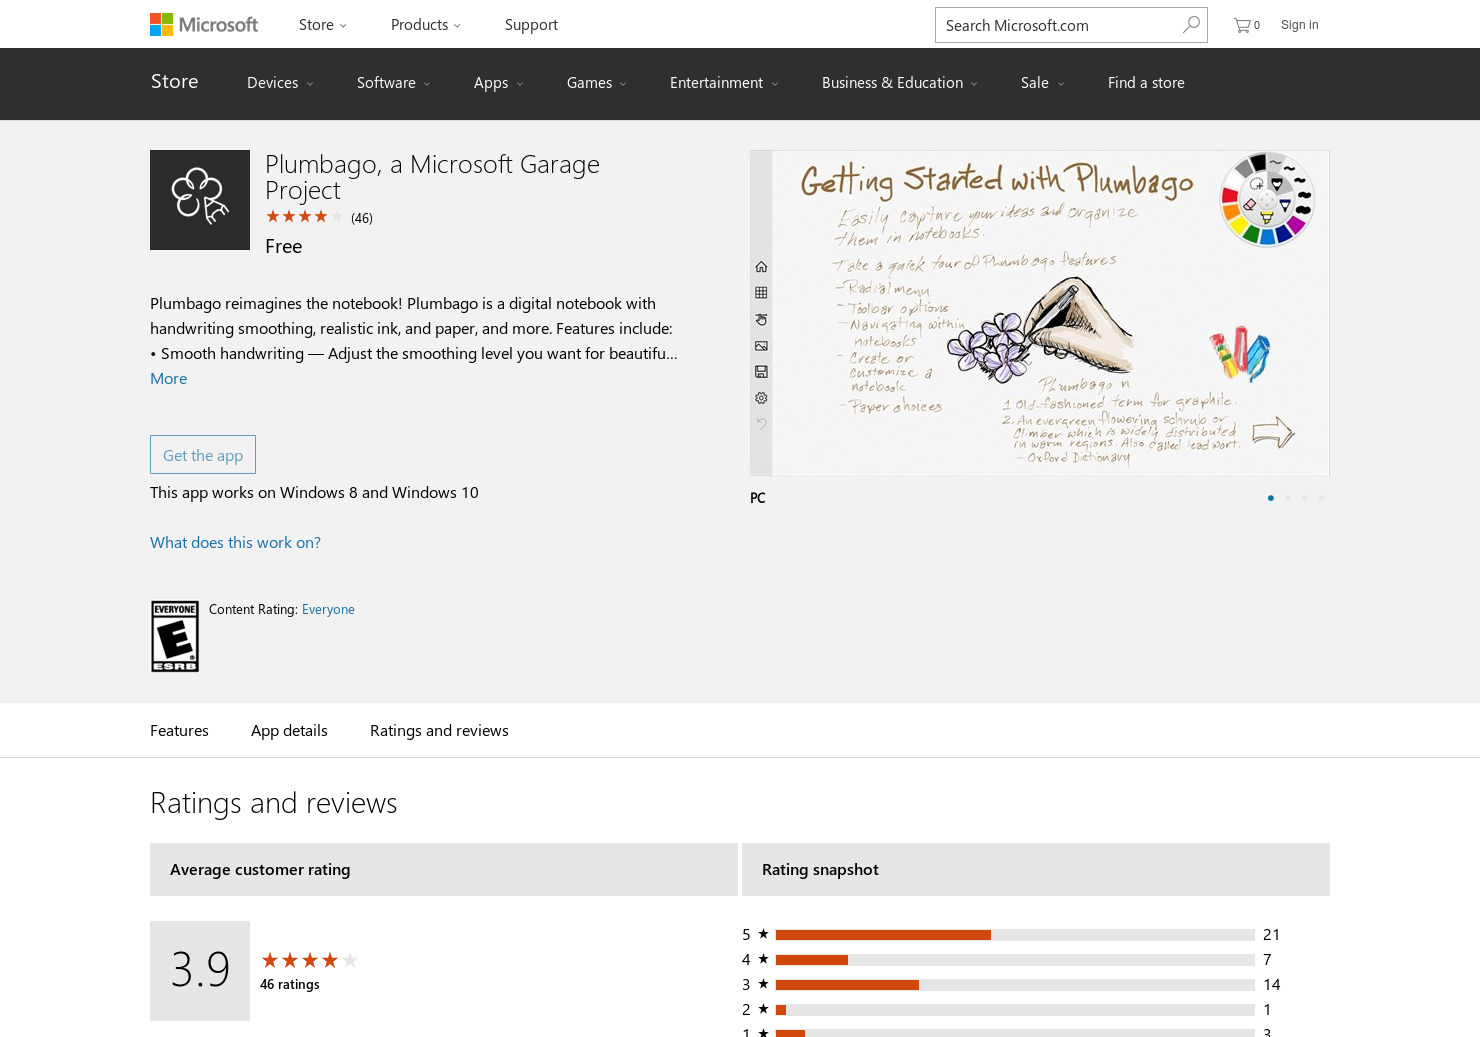The height and width of the screenshot is (1037, 1480).
Task: Click the 5 star rating bar
Action: [1015, 935]
